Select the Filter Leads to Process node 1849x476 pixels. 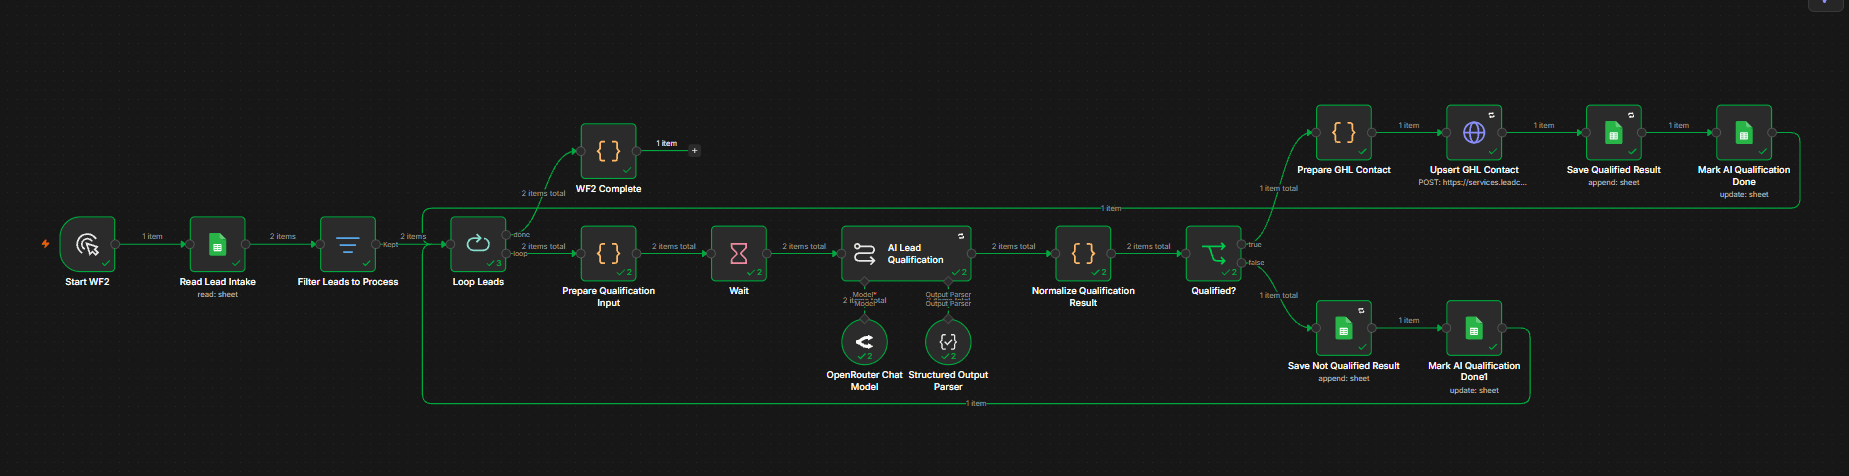click(x=348, y=244)
